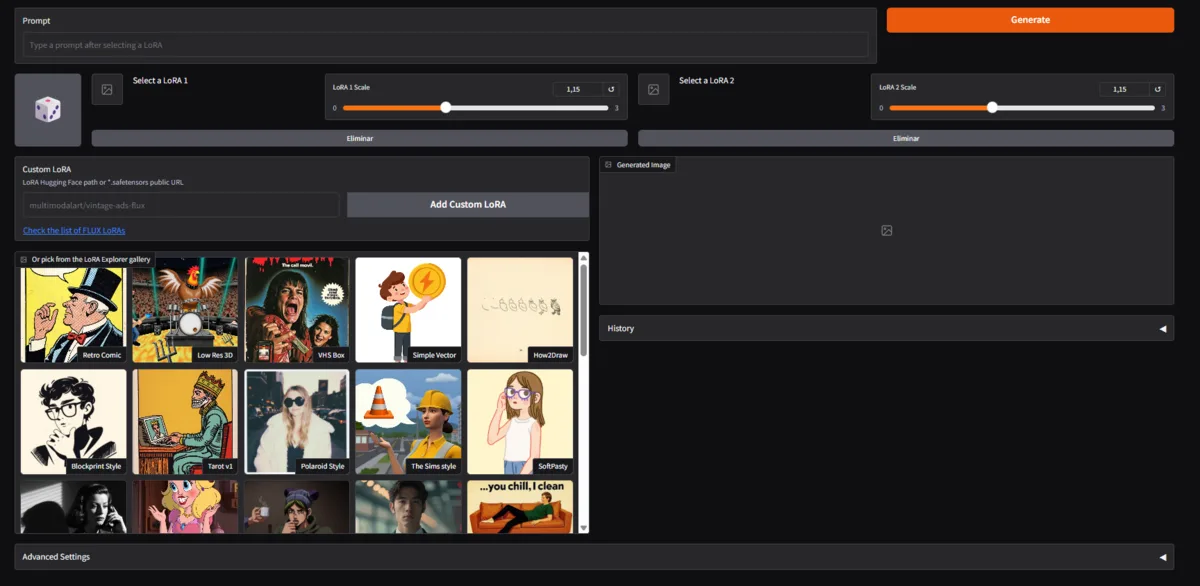
Task: Expand the Advanced Settings section
Action: coord(594,557)
